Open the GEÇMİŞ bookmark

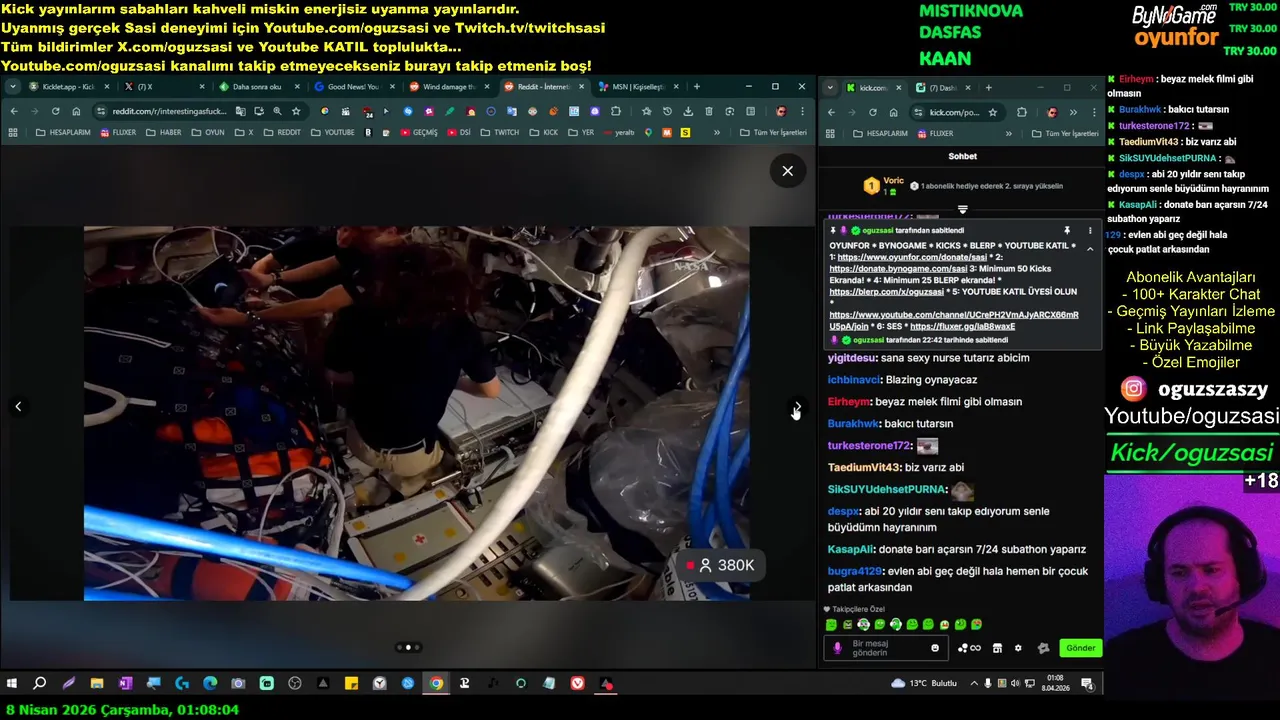pos(418,132)
